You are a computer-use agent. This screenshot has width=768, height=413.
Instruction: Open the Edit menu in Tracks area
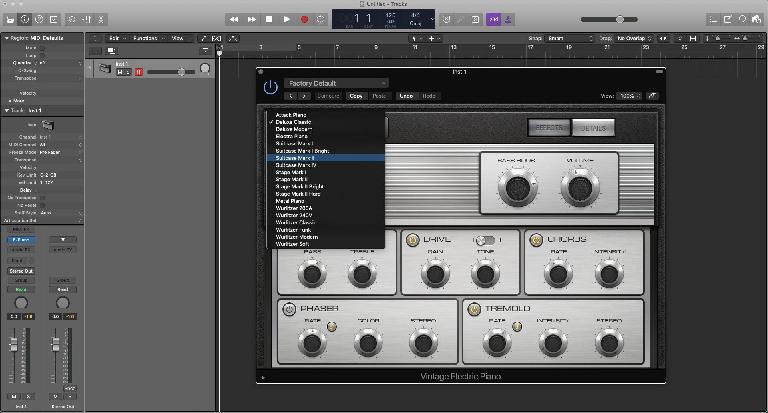point(117,38)
